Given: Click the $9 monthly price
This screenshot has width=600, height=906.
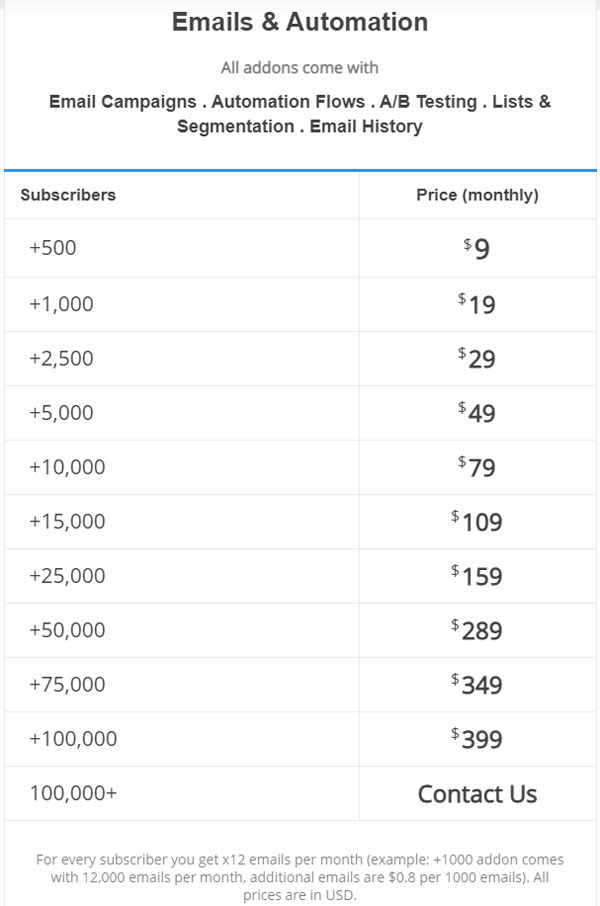Looking at the screenshot, I should (476, 248).
